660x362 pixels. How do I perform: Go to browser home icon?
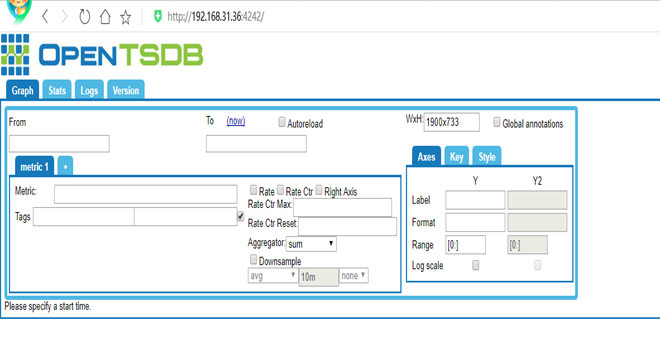click(x=105, y=17)
